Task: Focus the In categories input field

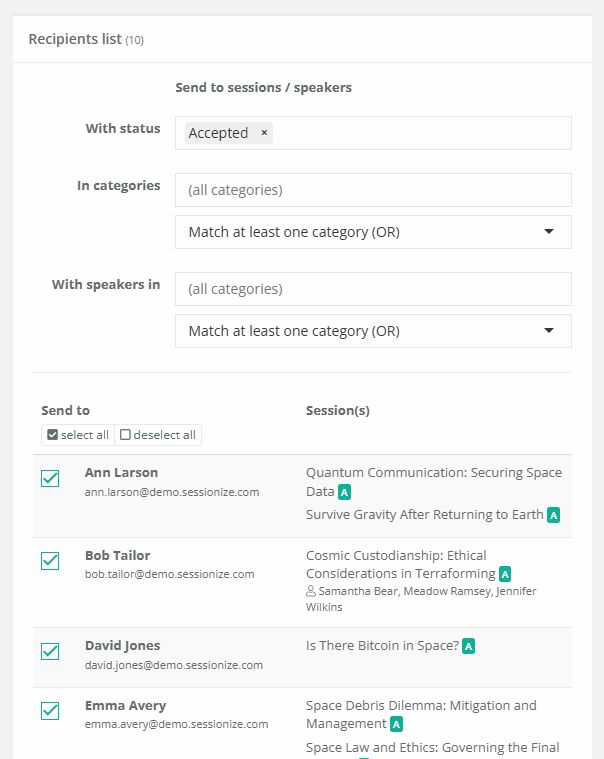Action: pyautogui.click(x=373, y=190)
